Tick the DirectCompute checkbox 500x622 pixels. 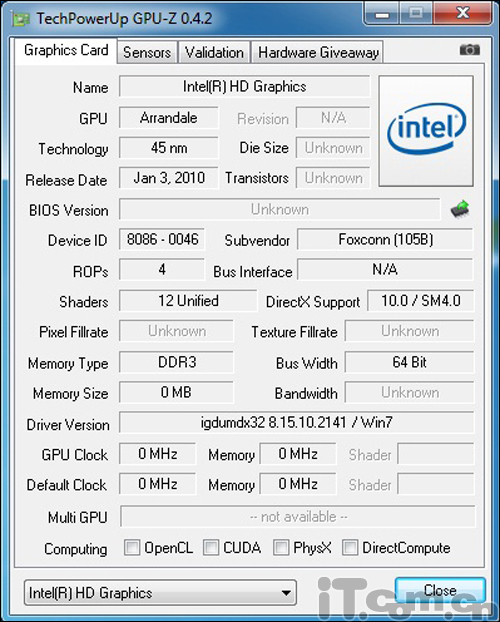point(350,548)
